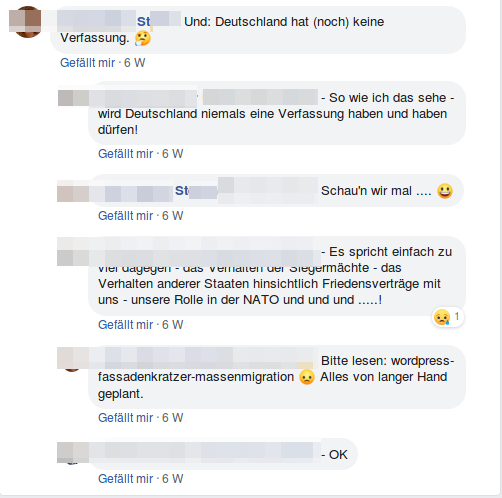Open the avatar beside the '- OK' reply
This screenshot has height=498, width=502.
(73, 453)
